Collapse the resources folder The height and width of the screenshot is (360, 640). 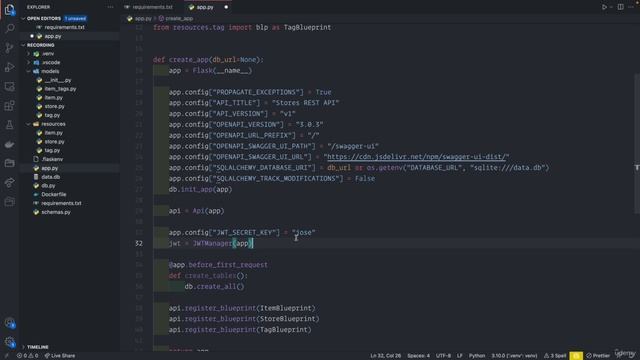click(x=53, y=124)
